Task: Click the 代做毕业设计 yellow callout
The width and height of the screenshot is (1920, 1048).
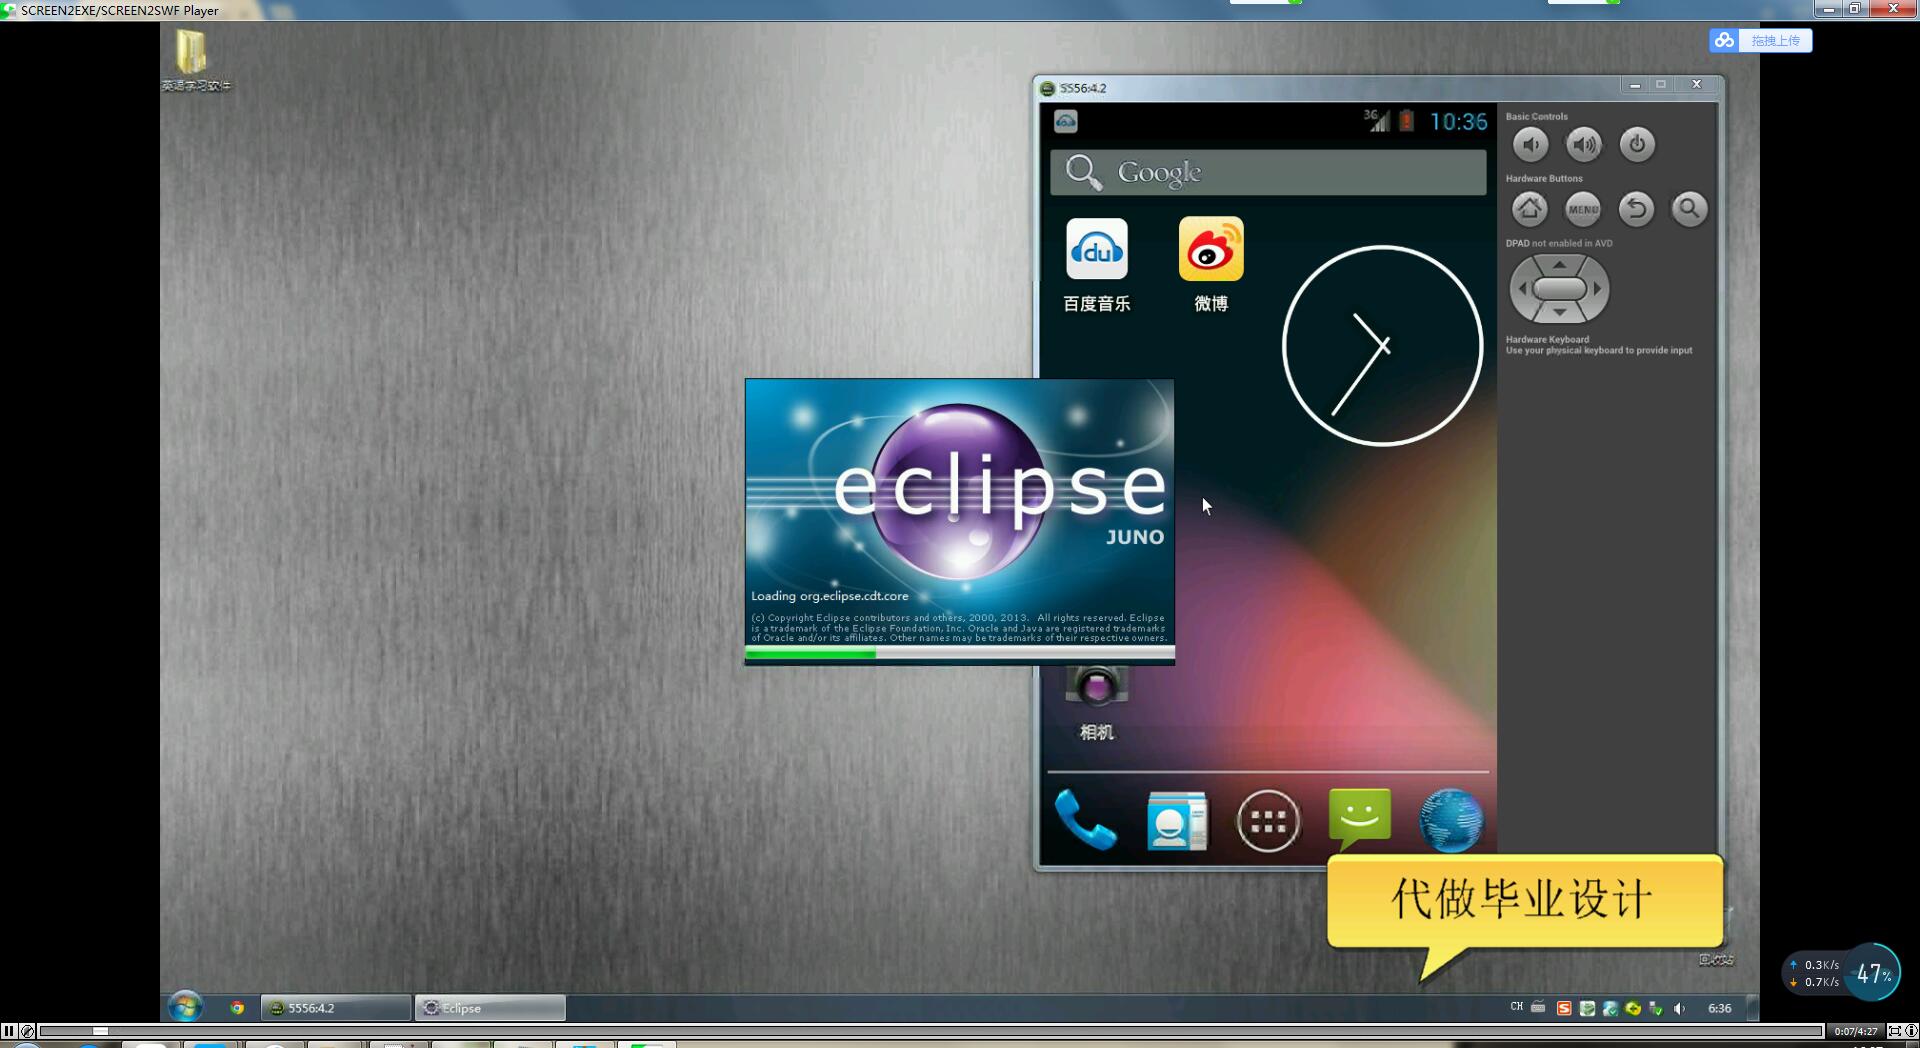Action: click(1525, 900)
